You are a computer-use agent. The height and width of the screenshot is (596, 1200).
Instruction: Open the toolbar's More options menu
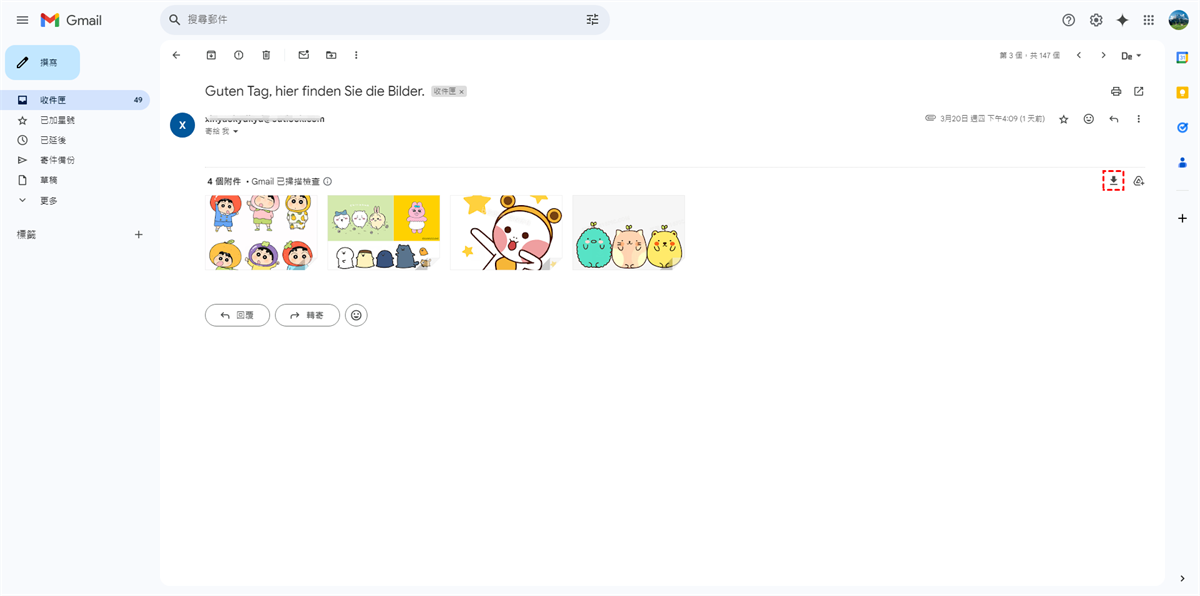(356, 55)
